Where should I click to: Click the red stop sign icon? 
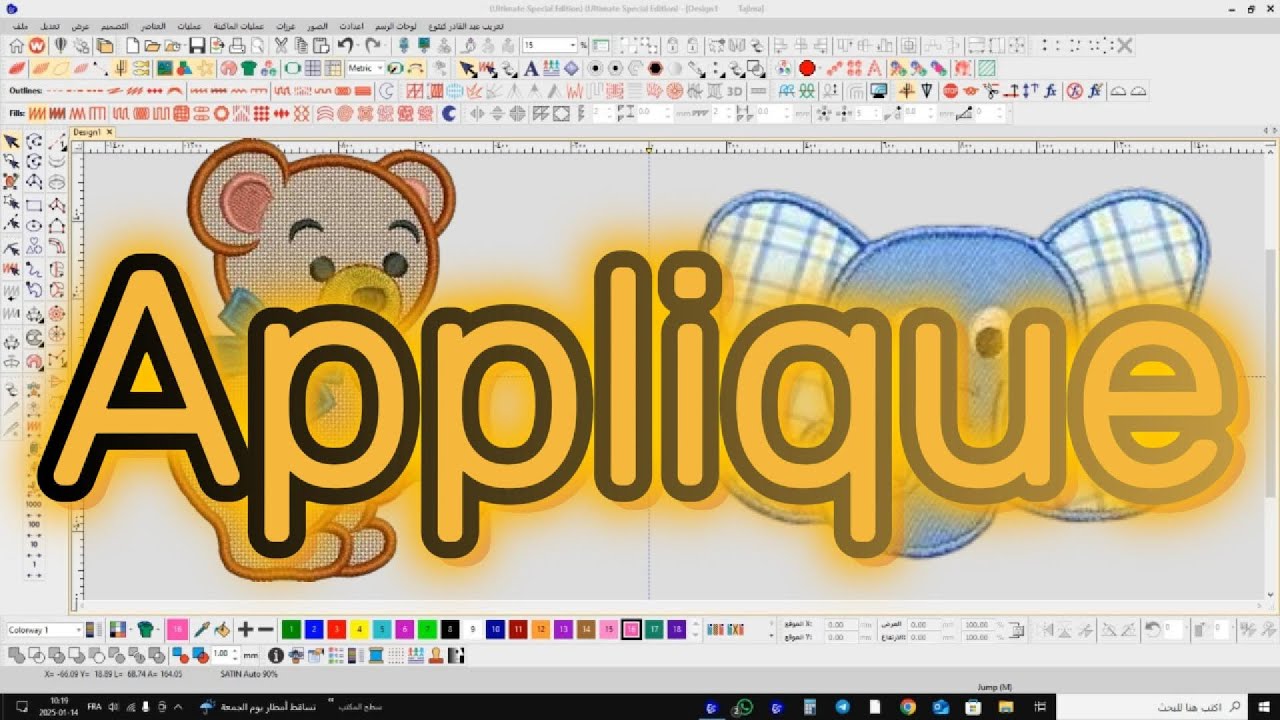951,91
